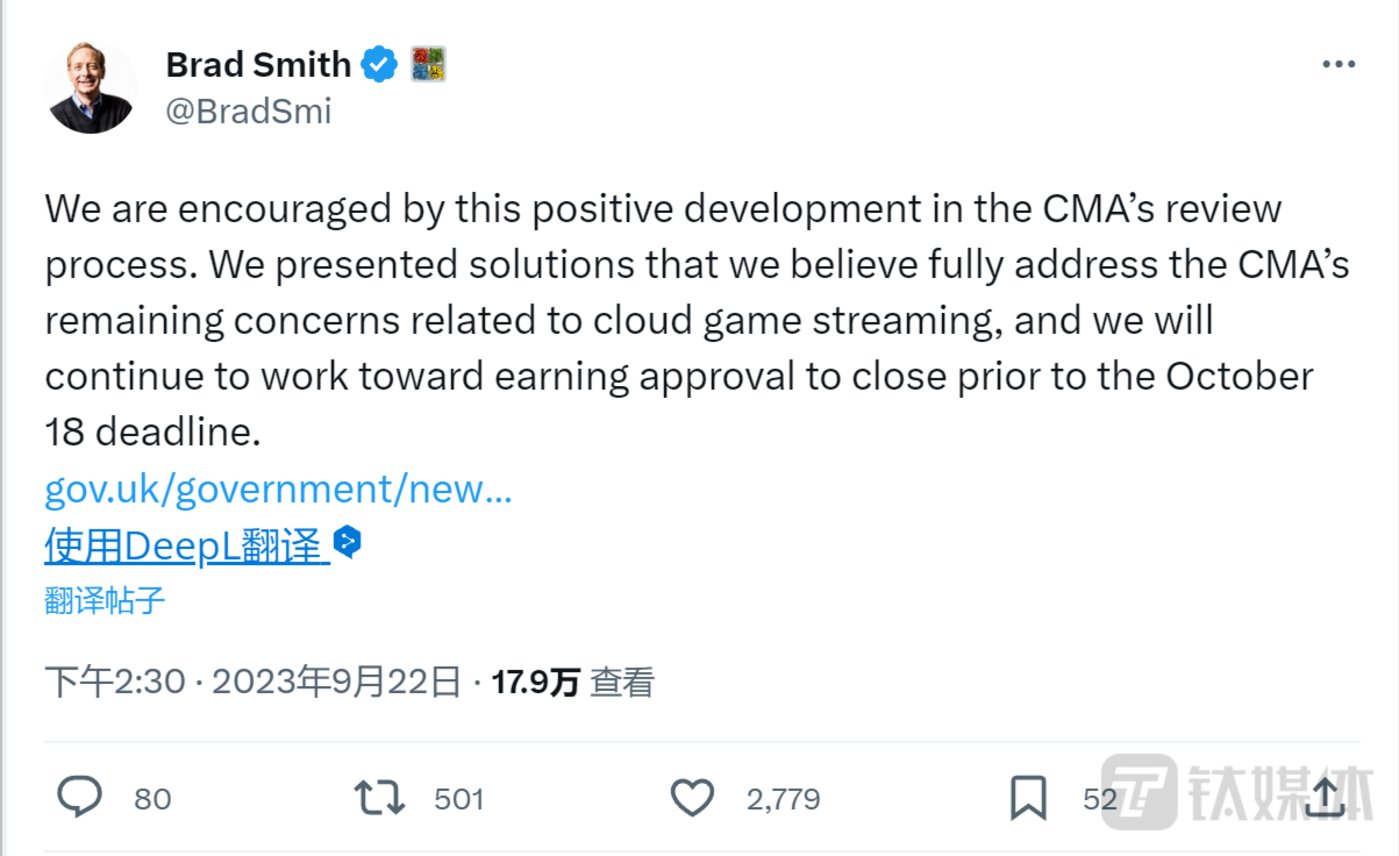This screenshot has width=1399, height=856.
Task: Click the share upload arrow icon
Action: (x=1326, y=798)
